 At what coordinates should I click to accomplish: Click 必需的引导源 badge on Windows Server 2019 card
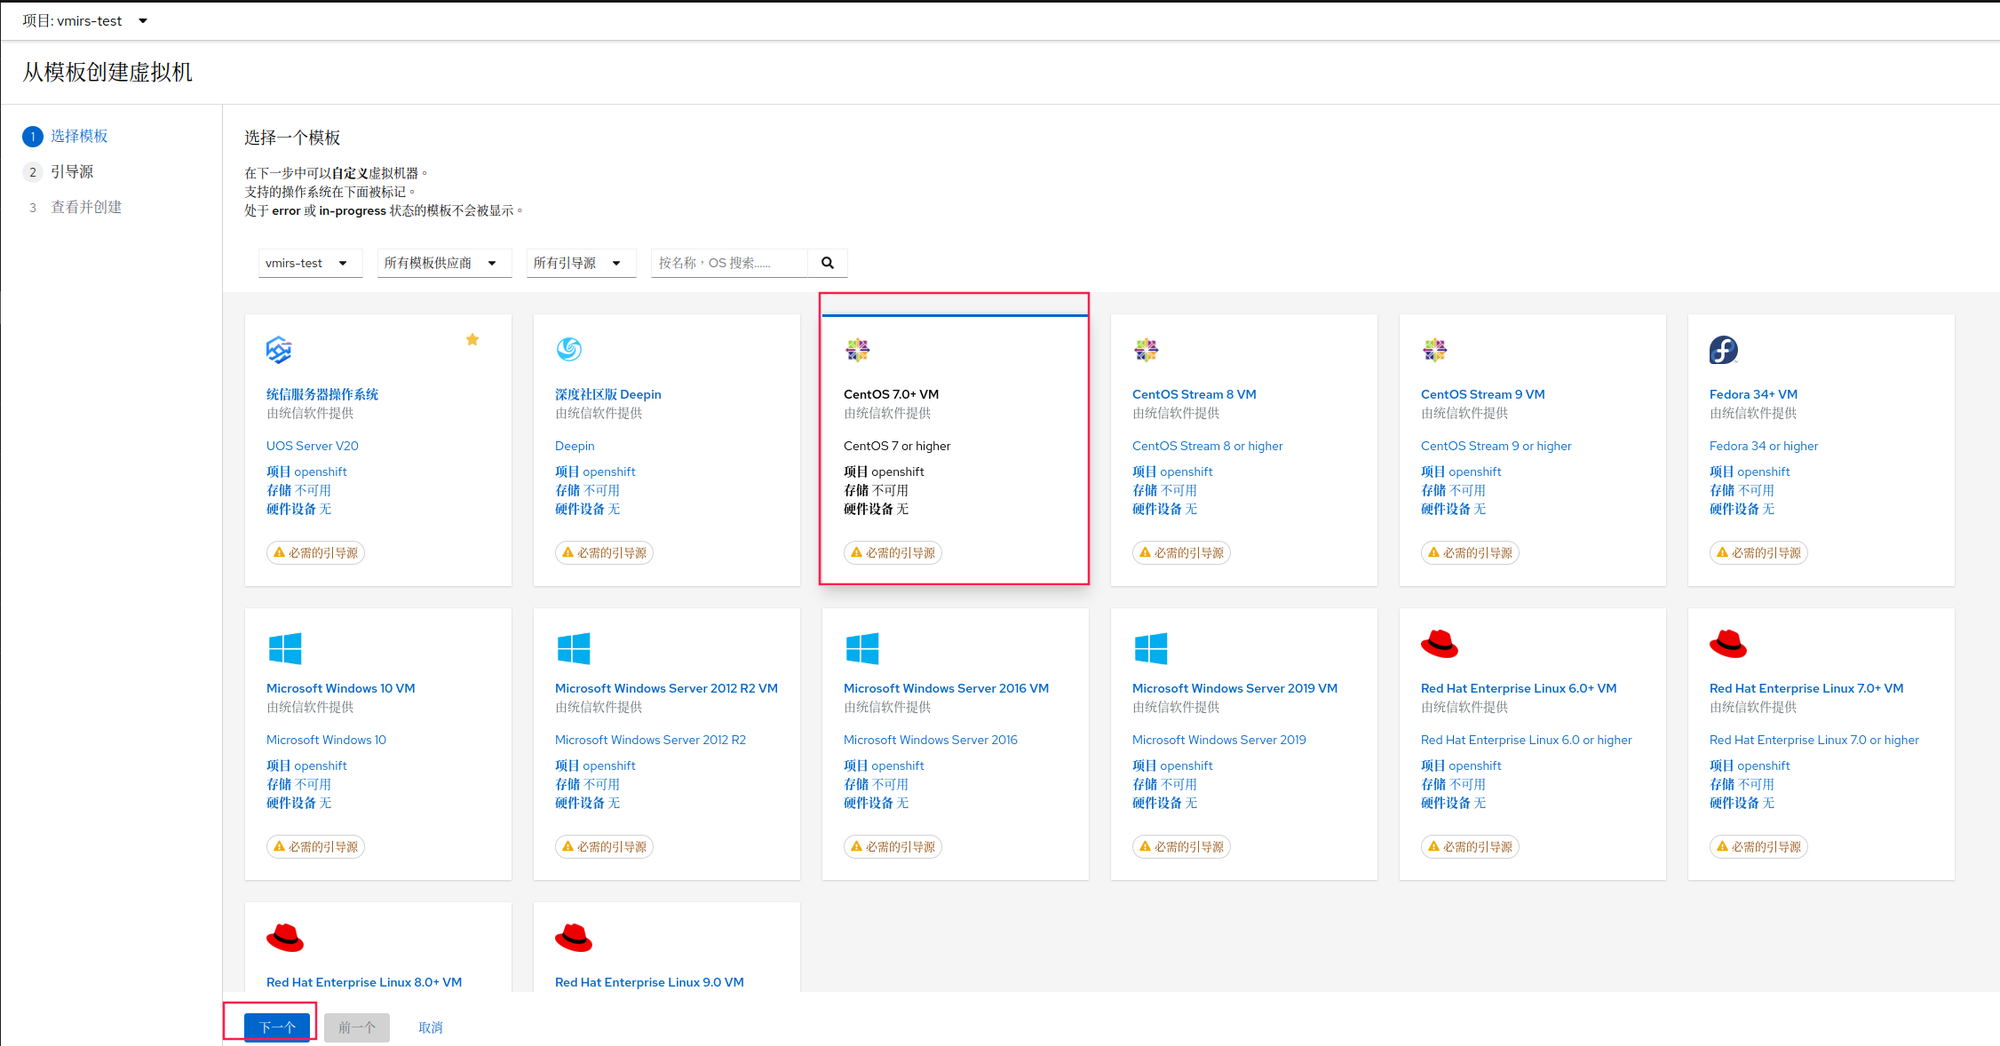coord(1181,846)
